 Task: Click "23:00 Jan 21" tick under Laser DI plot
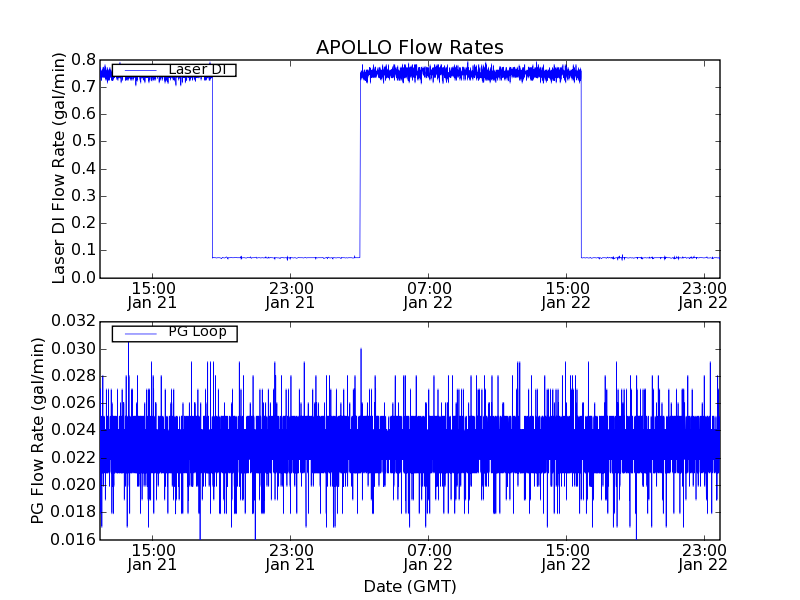point(290,294)
